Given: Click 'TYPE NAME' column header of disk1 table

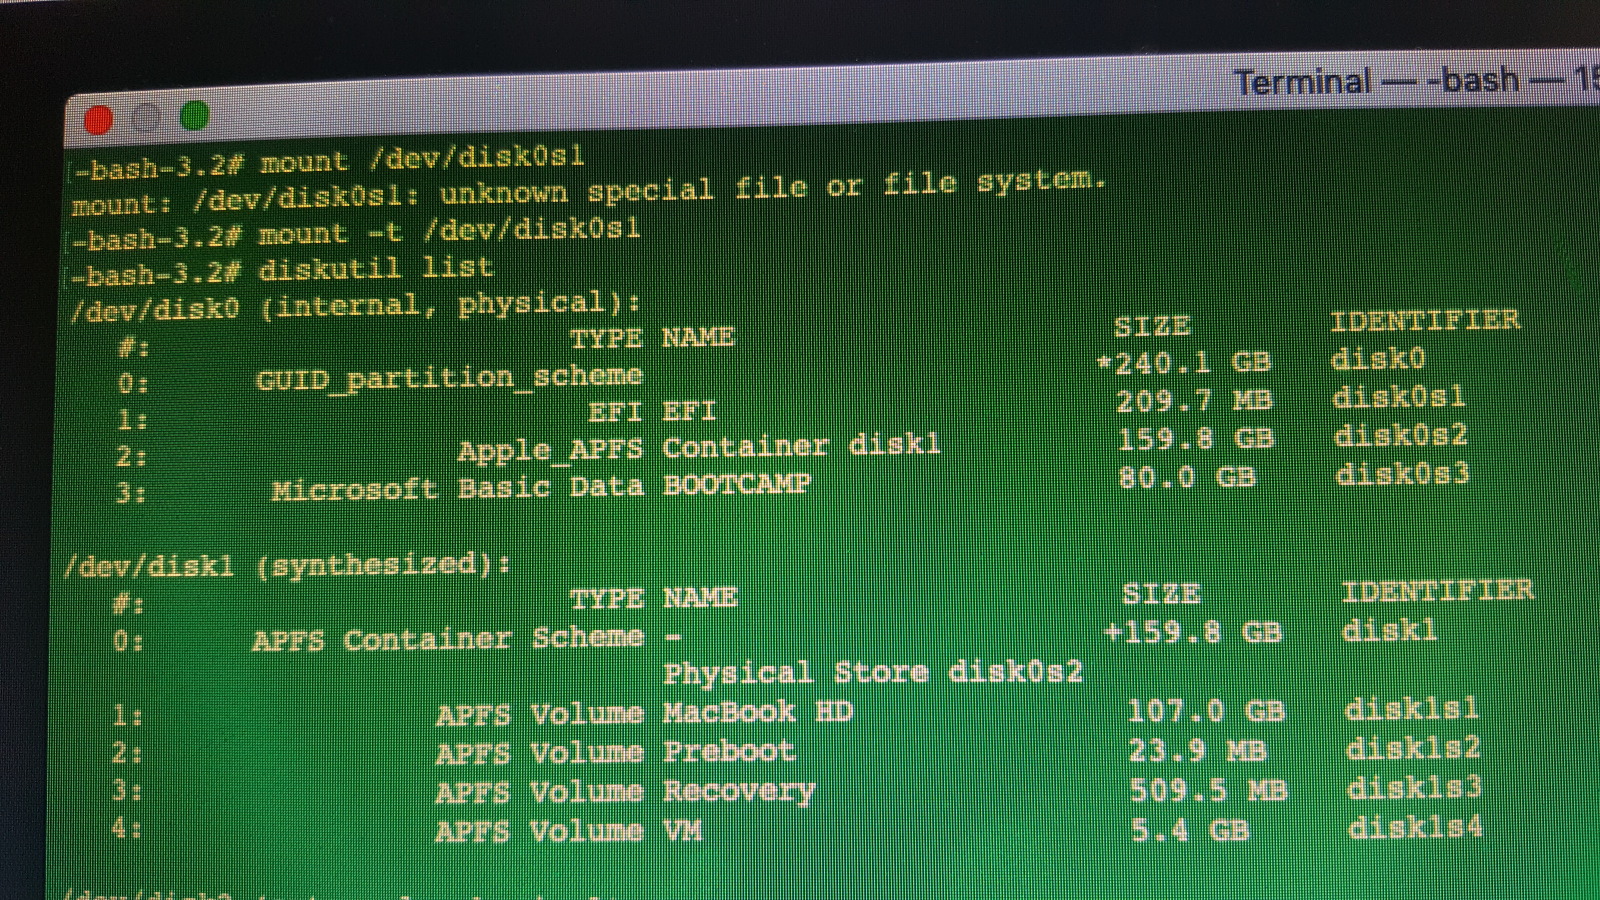Looking at the screenshot, I should click(653, 598).
